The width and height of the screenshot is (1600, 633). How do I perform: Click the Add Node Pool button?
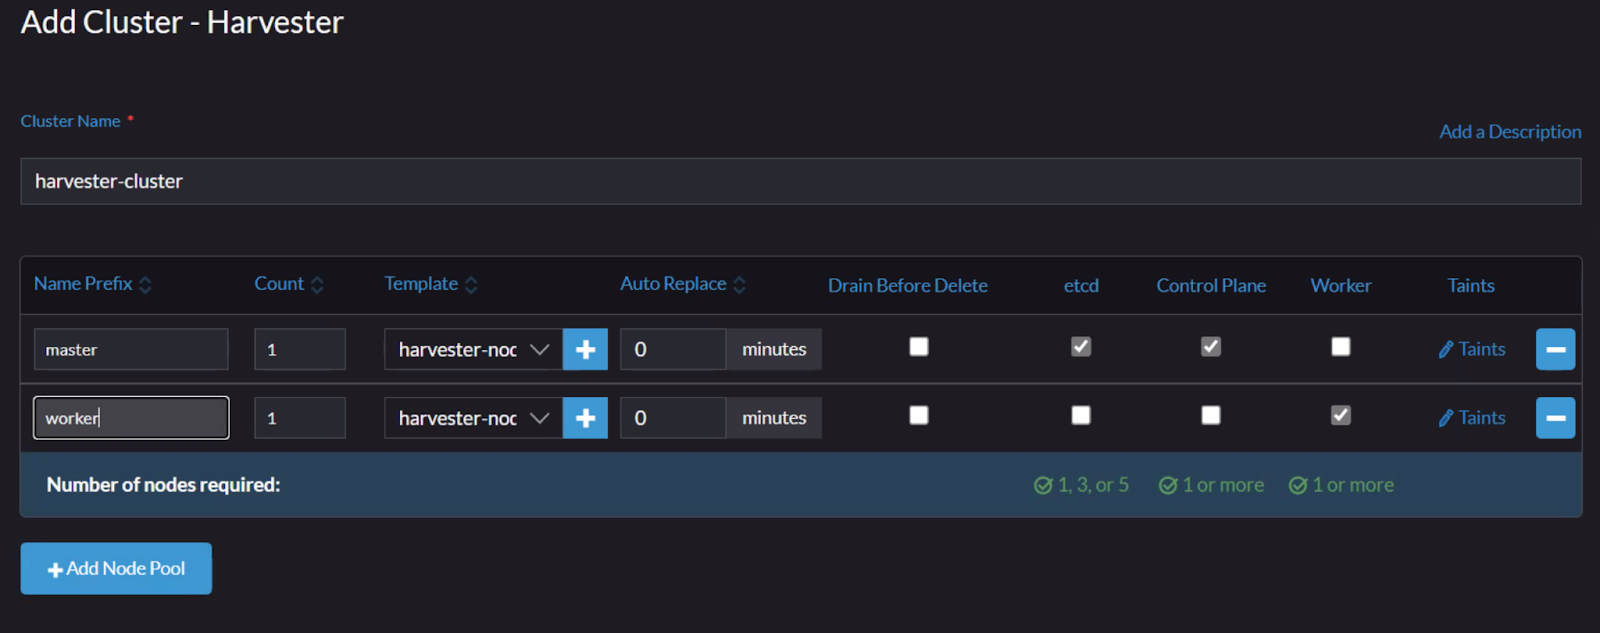tap(116, 568)
